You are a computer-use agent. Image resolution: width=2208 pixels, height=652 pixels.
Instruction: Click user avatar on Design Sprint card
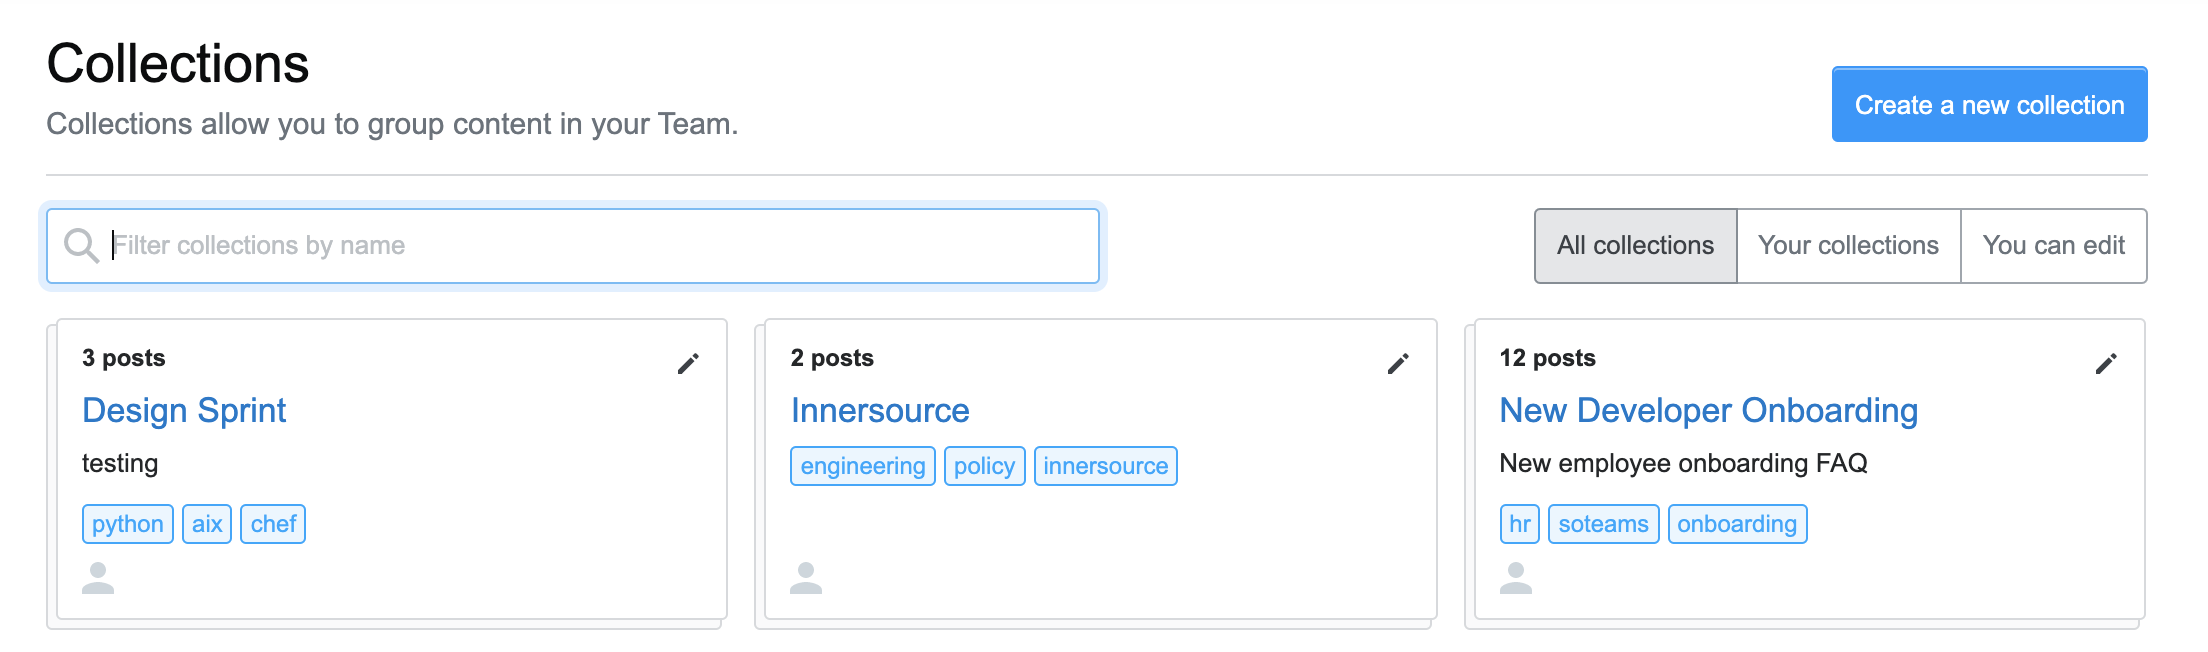[98, 578]
